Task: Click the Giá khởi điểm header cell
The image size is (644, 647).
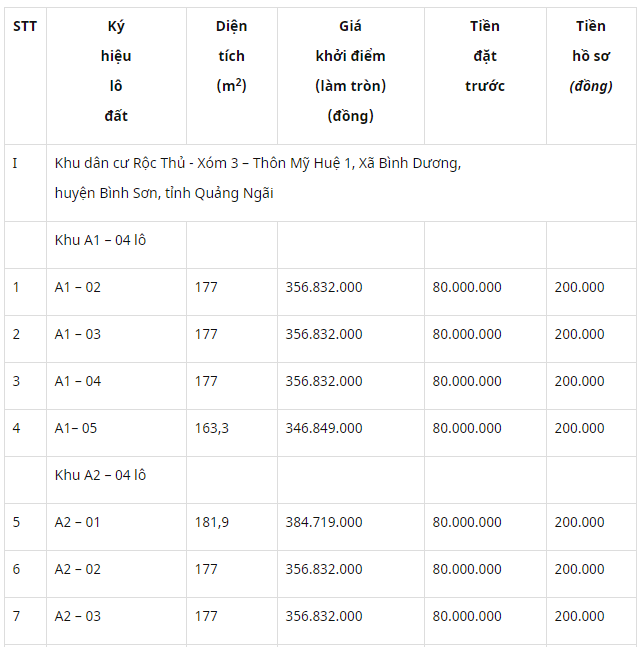Action: (350, 71)
